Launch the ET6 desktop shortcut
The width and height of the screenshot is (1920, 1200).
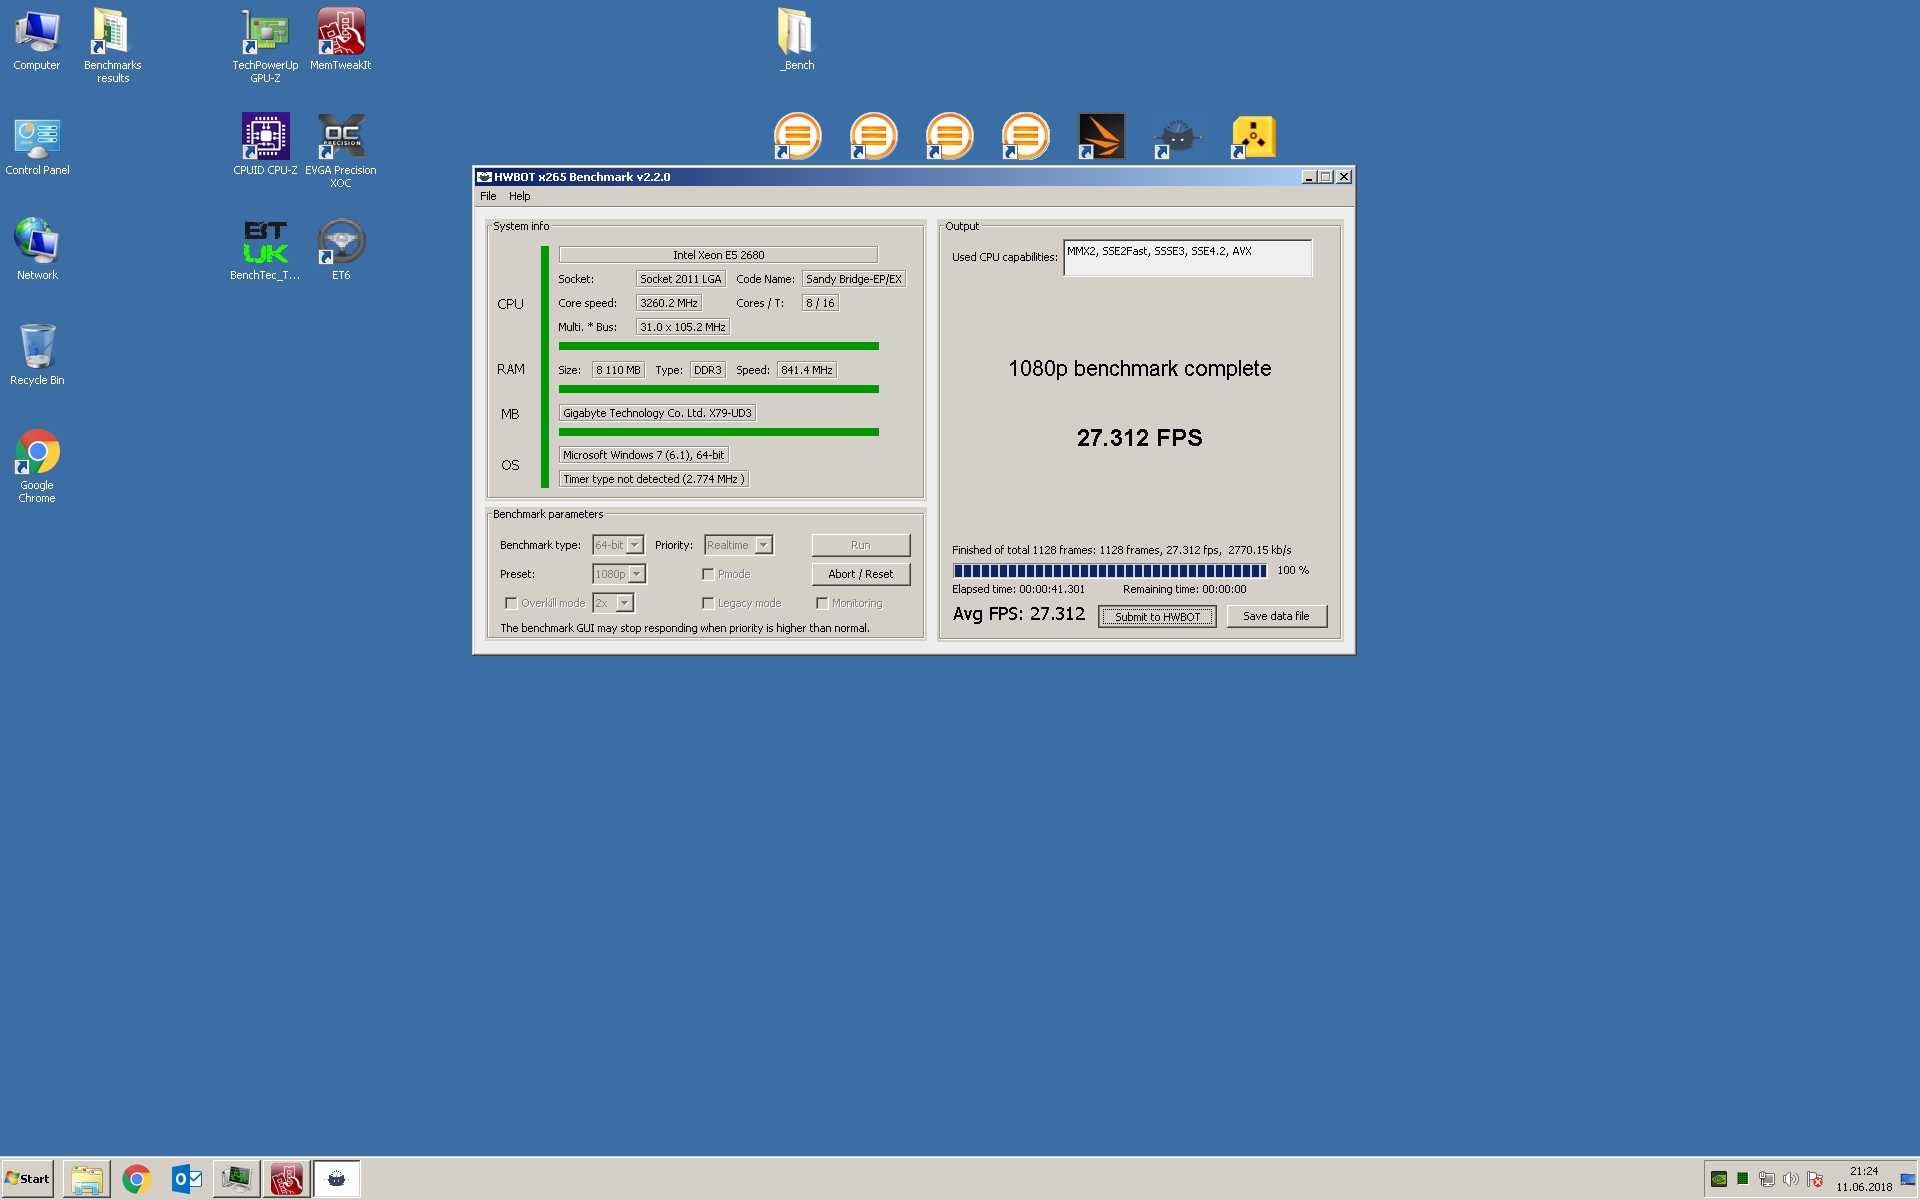(341, 250)
